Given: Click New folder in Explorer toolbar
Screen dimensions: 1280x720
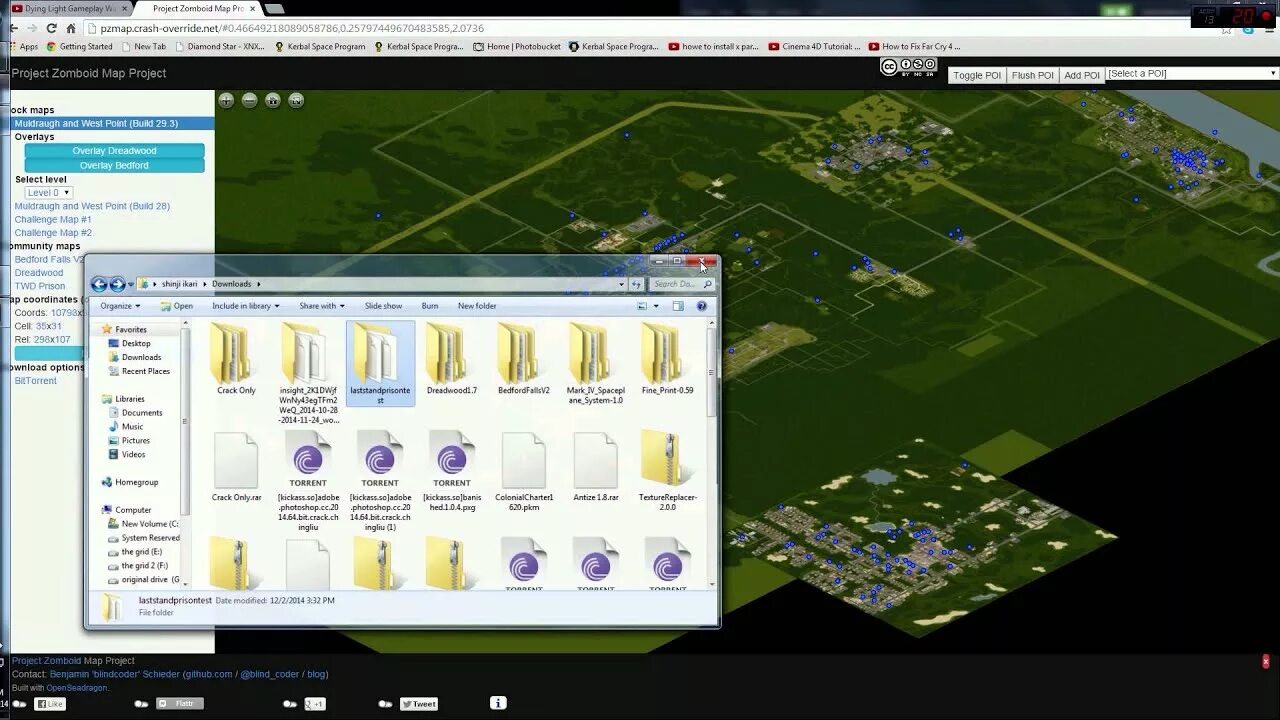Looking at the screenshot, I should point(477,306).
